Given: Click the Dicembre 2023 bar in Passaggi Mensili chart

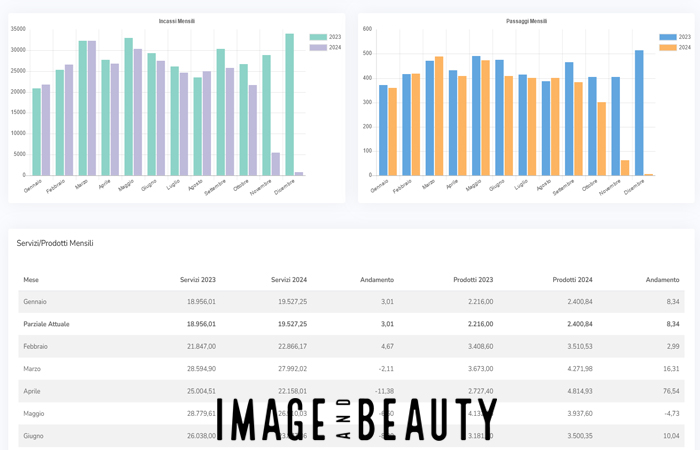Looking at the screenshot, I should [x=639, y=113].
